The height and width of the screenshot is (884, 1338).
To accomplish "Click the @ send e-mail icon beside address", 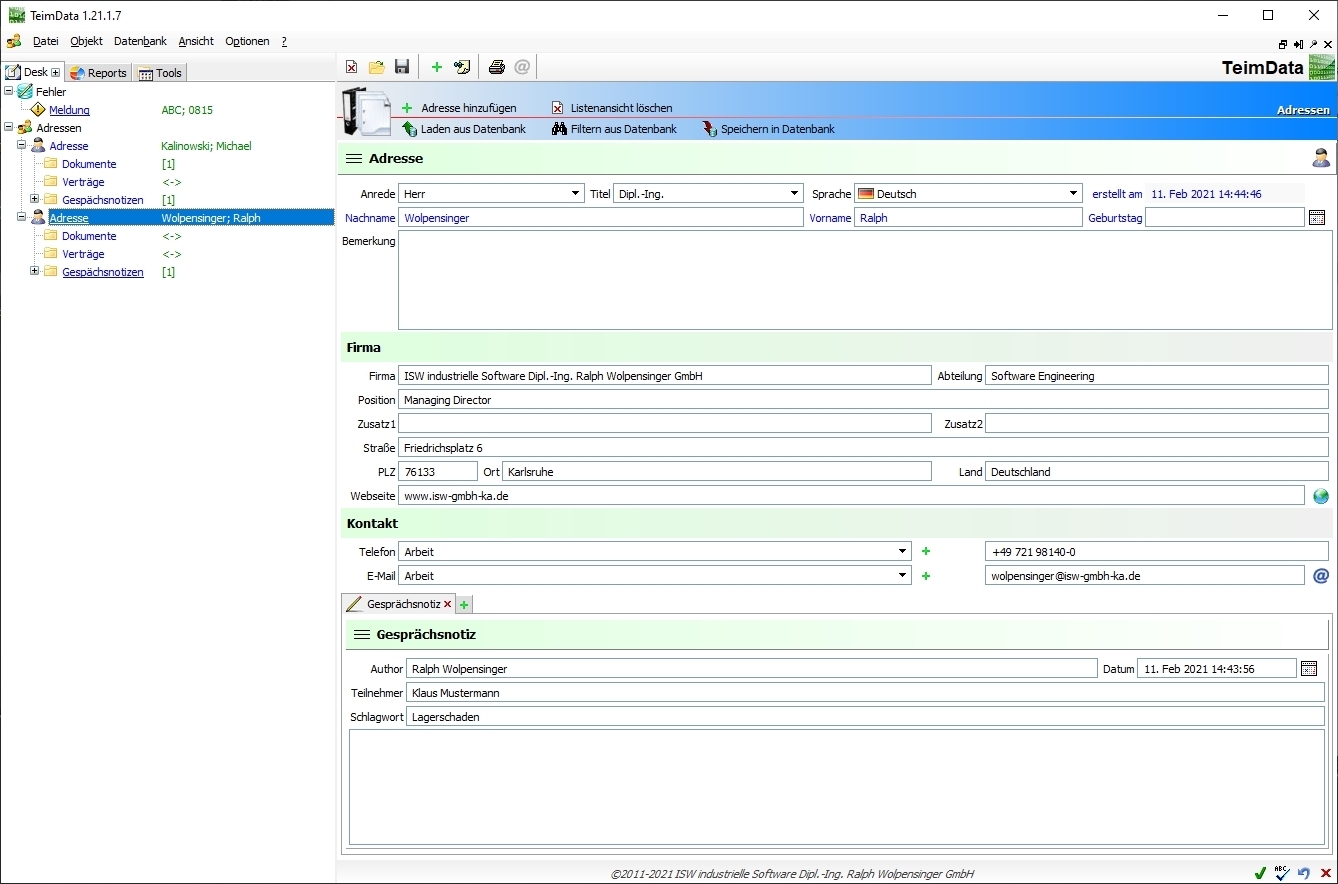I will point(1321,576).
